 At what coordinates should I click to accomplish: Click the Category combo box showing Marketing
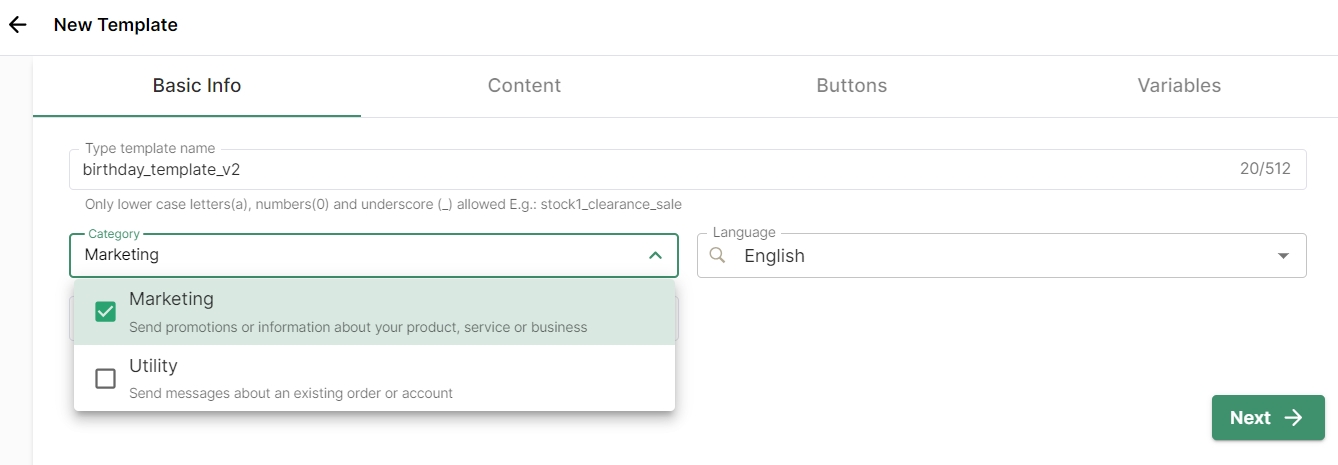click(360, 256)
